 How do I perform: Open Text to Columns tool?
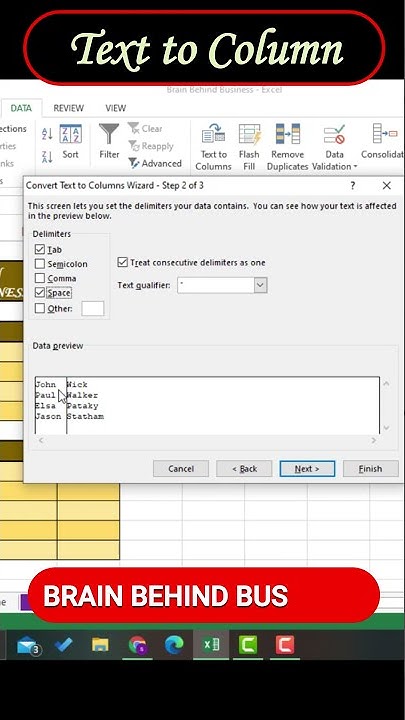213,147
